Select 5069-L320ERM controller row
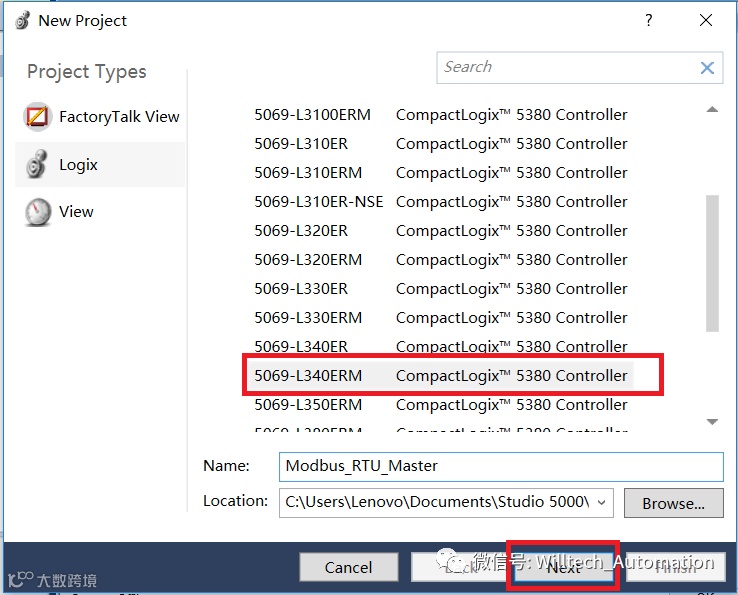This screenshot has width=738, height=595. [x=441, y=259]
